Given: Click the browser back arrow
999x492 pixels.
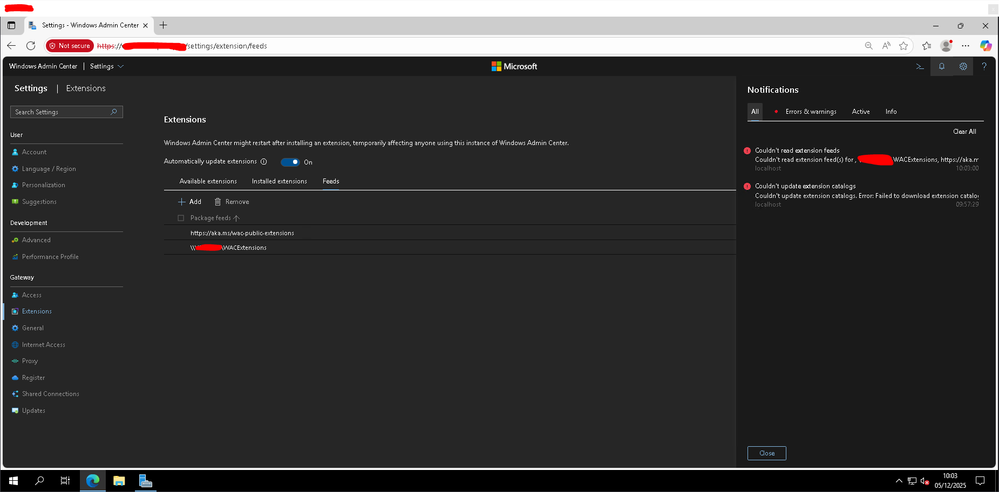Looking at the screenshot, I should pos(11,46).
